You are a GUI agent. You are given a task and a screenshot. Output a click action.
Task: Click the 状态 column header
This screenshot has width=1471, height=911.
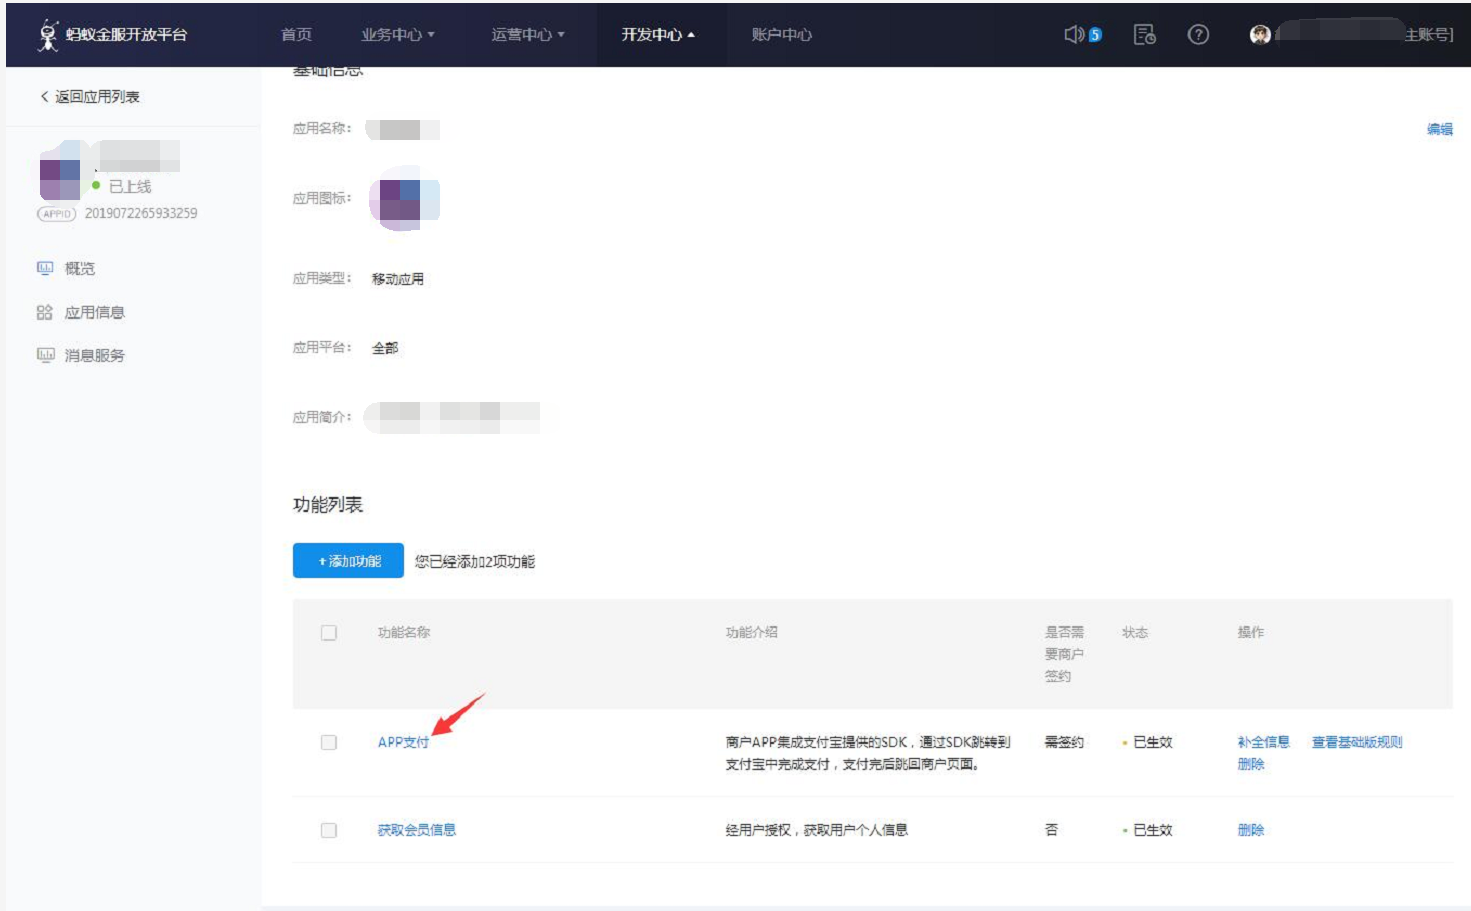pos(1135,633)
